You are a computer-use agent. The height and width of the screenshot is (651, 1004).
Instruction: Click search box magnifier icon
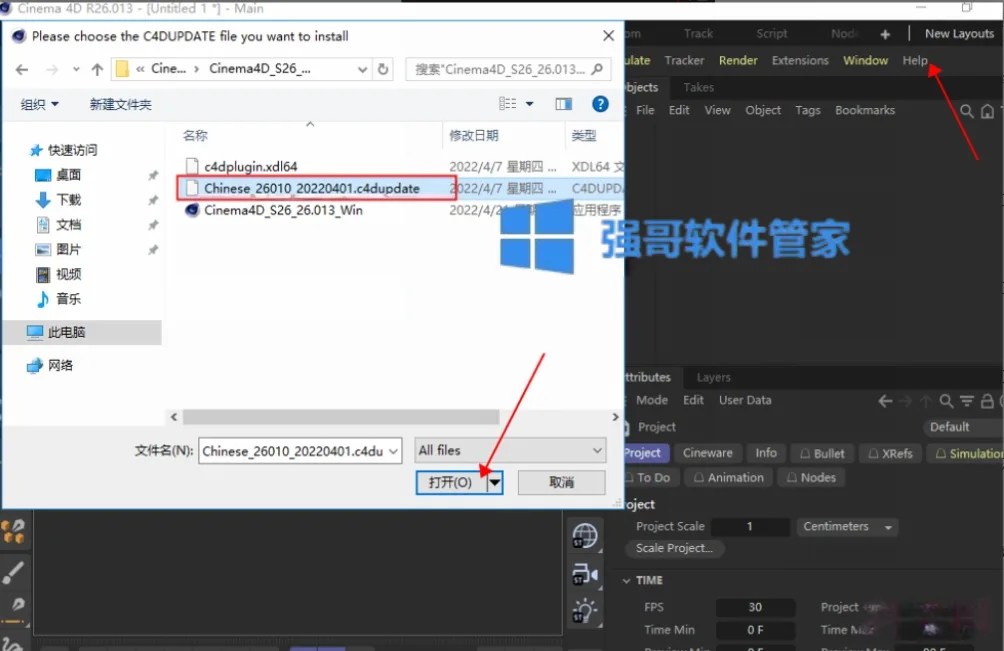[x=597, y=69]
